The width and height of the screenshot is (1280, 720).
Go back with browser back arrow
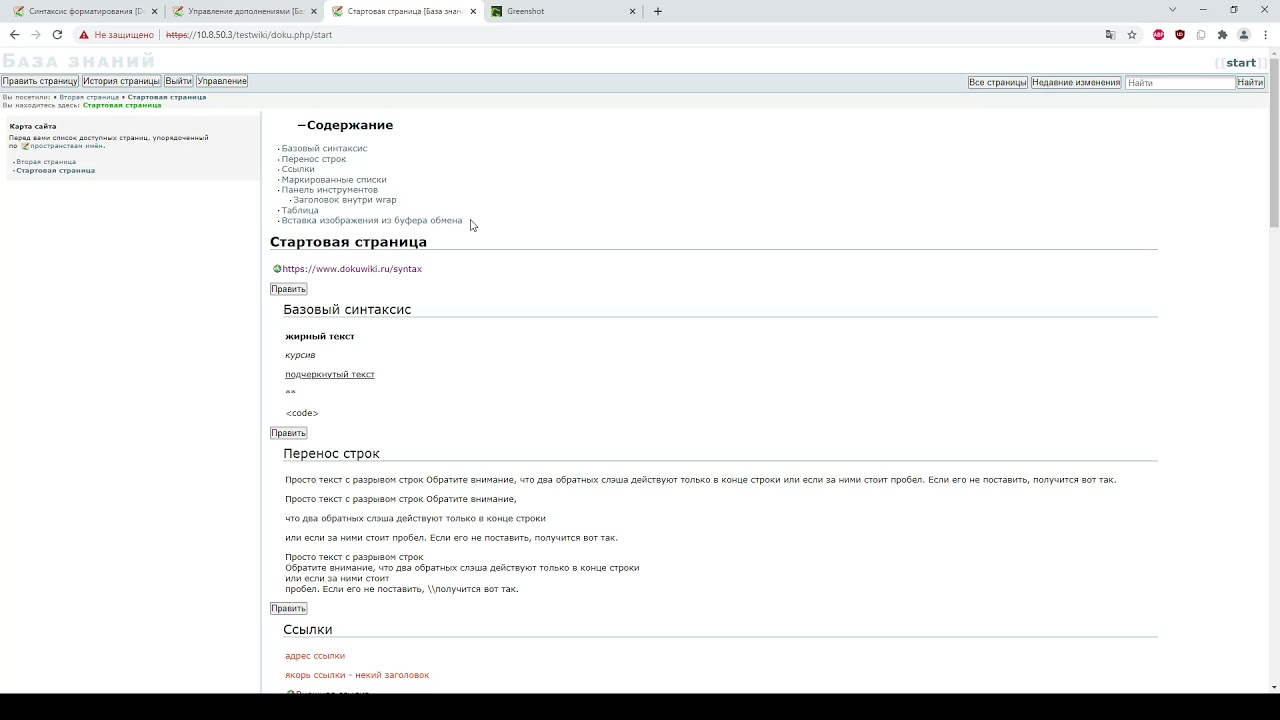(x=14, y=35)
